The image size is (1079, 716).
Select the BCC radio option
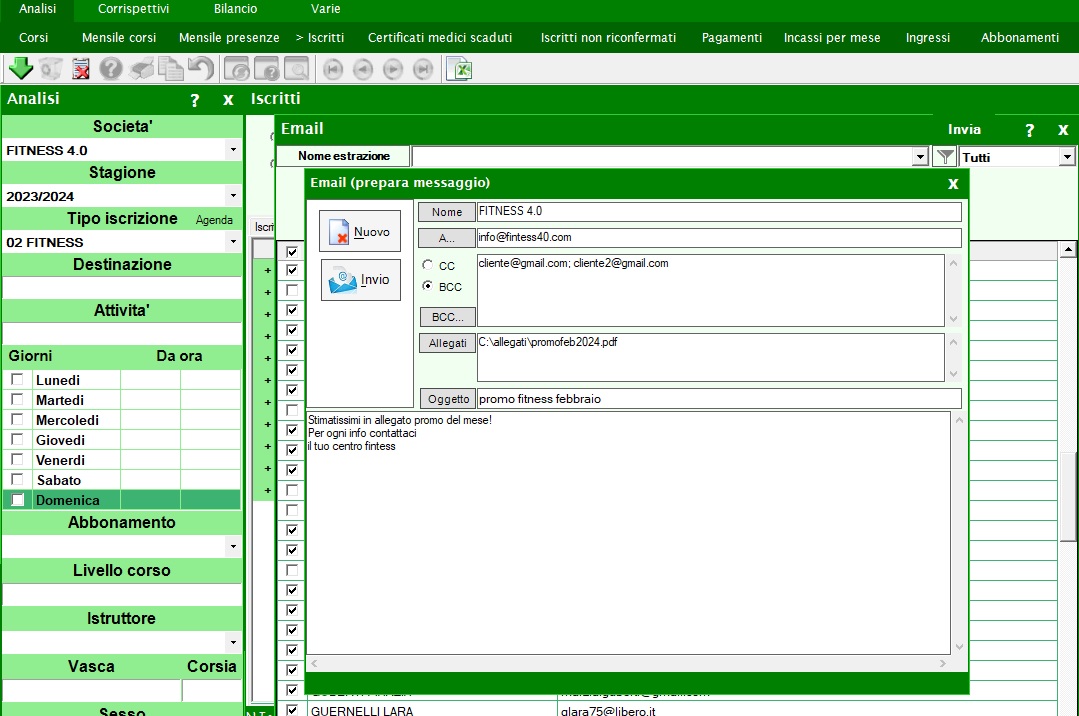[427, 286]
